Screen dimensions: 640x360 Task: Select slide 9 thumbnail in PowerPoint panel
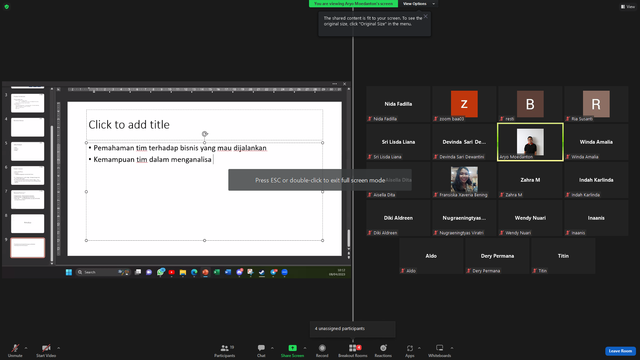(27, 248)
